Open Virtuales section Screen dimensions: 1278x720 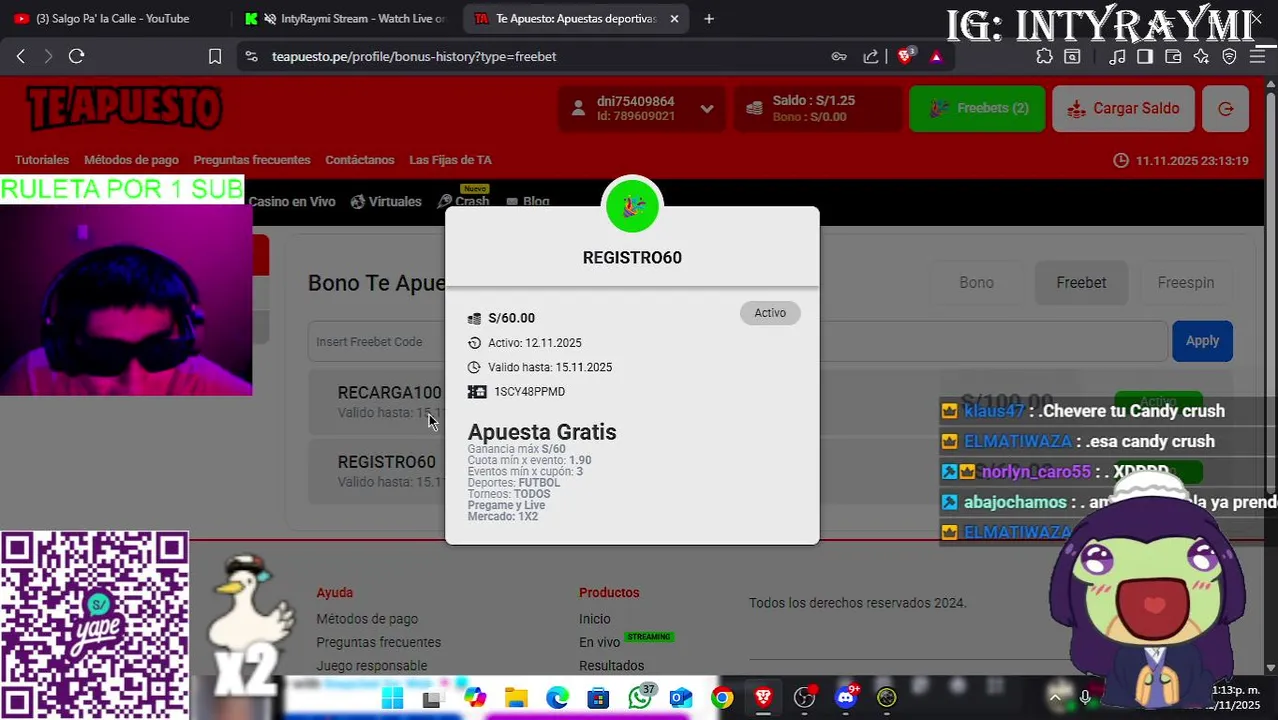386,201
